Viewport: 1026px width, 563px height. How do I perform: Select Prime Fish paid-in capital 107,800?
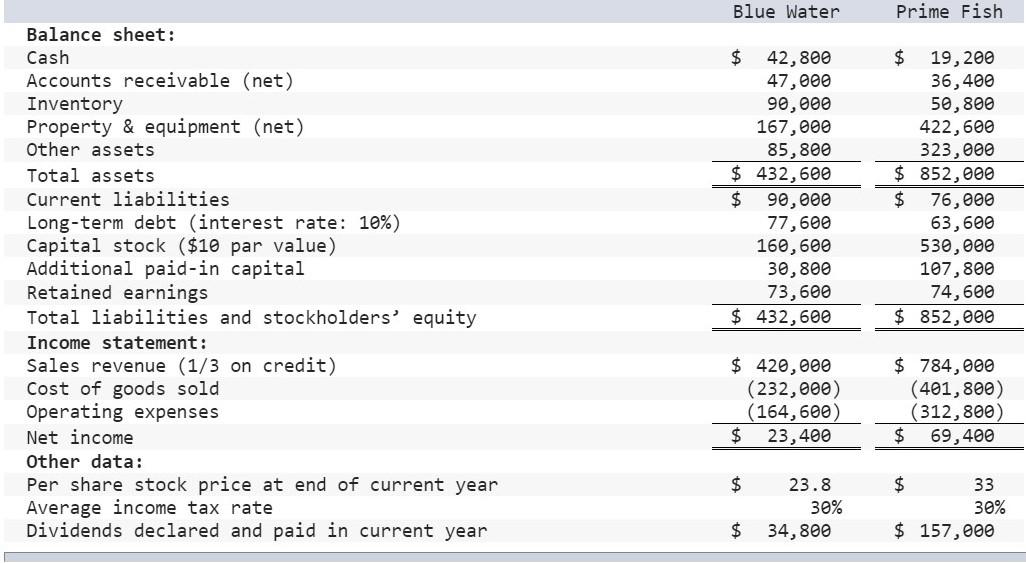click(957, 268)
